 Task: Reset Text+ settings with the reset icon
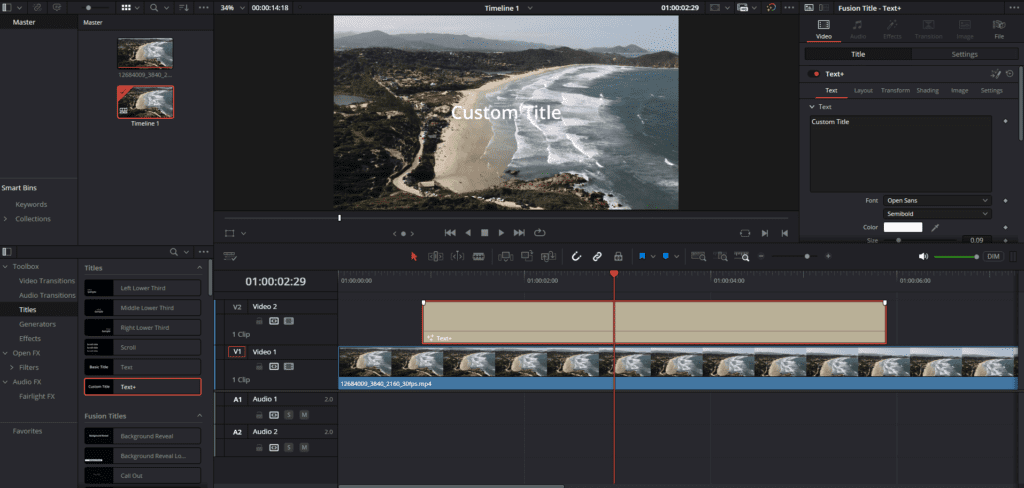[1009, 74]
